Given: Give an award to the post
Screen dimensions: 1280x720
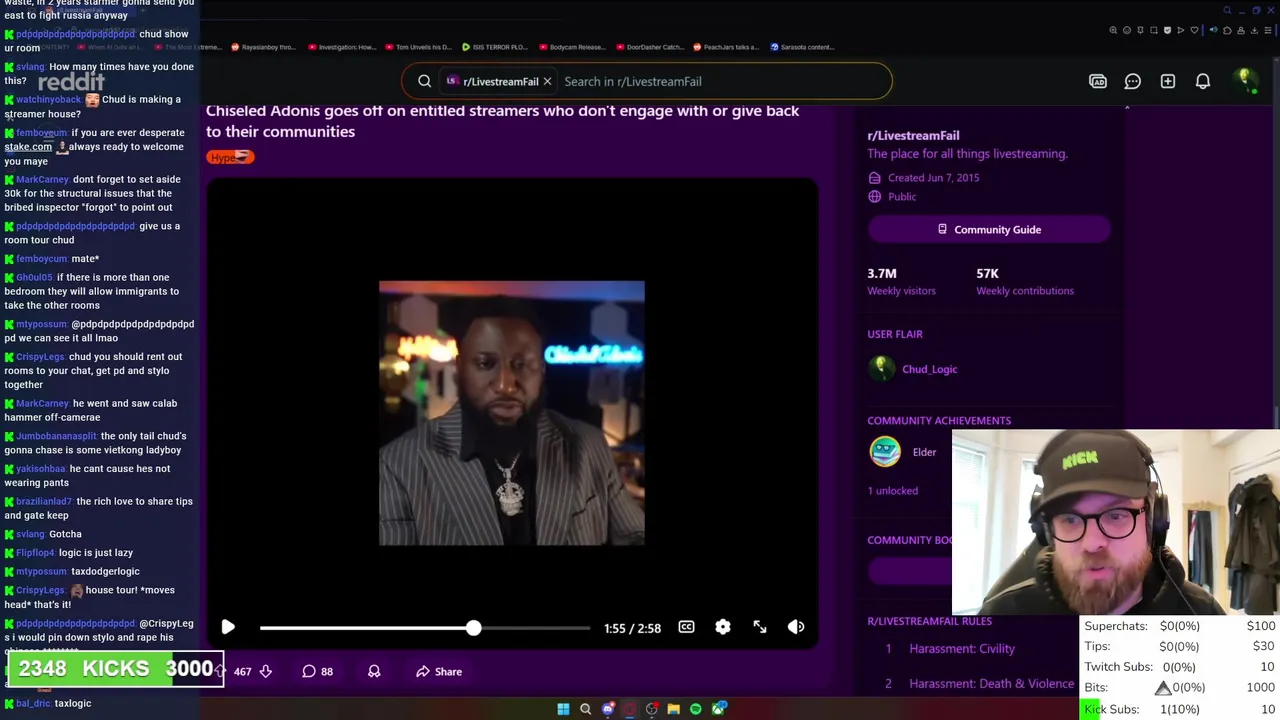Looking at the screenshot, I should point(374,672).
